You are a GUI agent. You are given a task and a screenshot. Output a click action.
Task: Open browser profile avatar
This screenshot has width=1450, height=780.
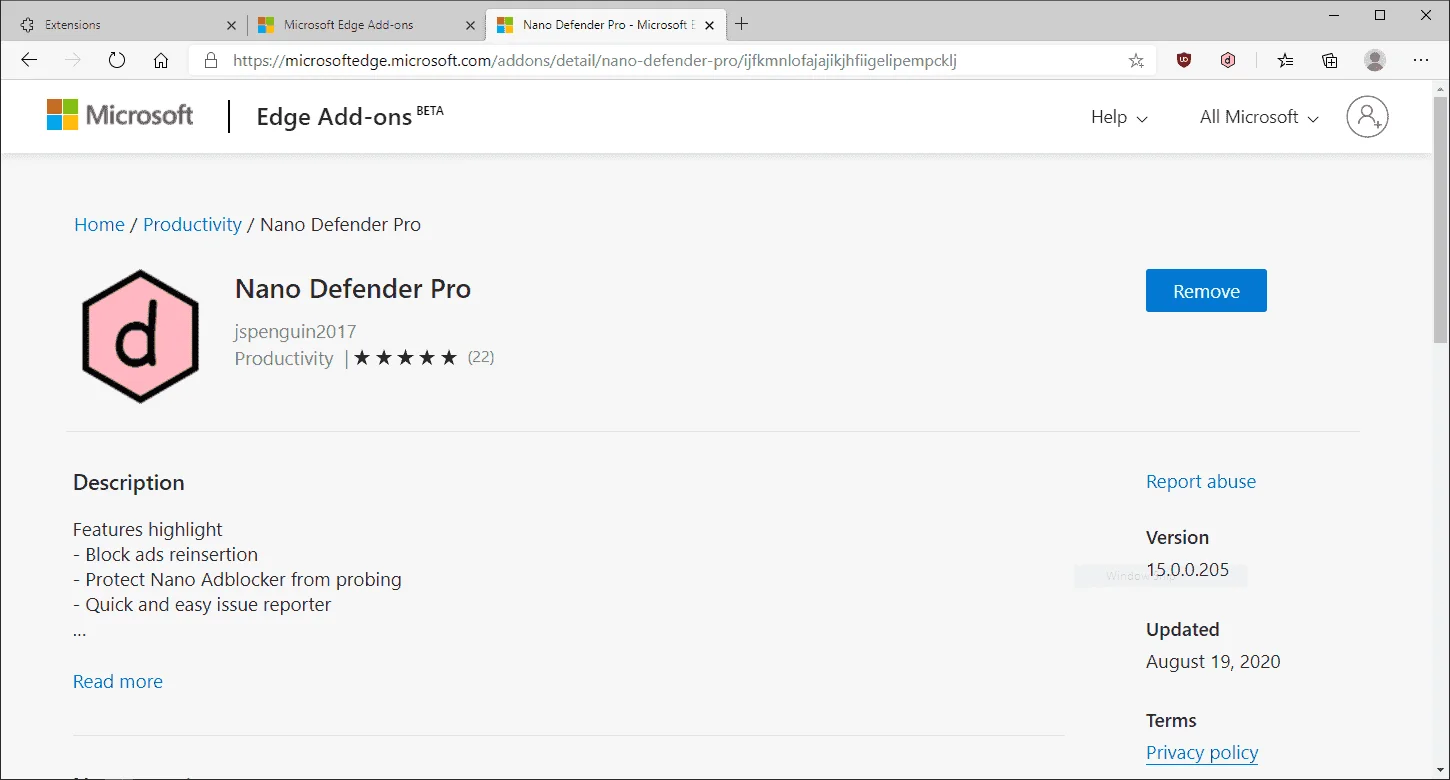pos(1375,60)
